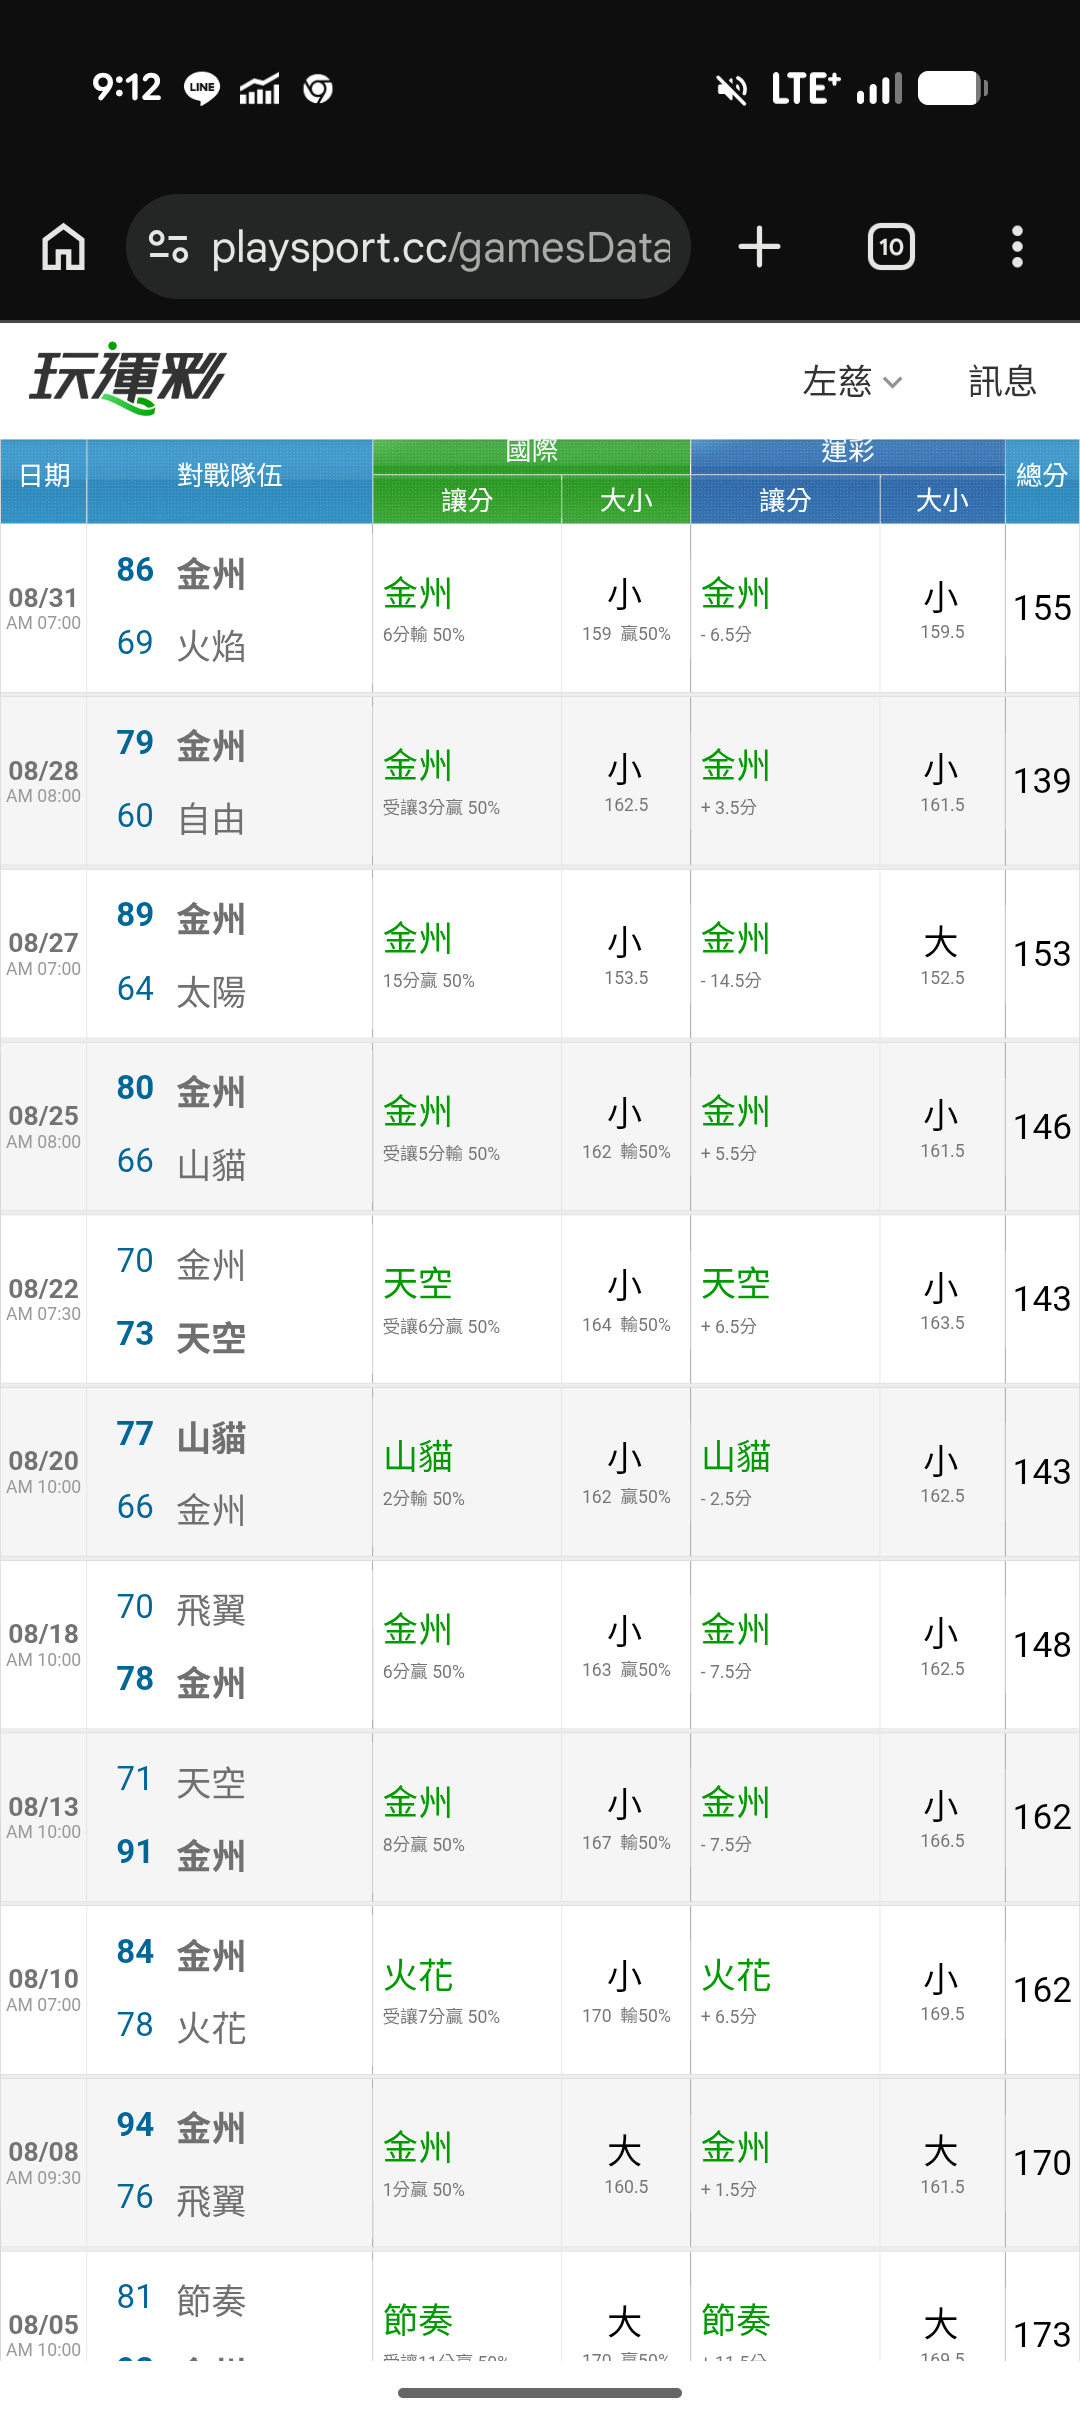Expand the 左慈 user dropdown

tap(852, 381)
